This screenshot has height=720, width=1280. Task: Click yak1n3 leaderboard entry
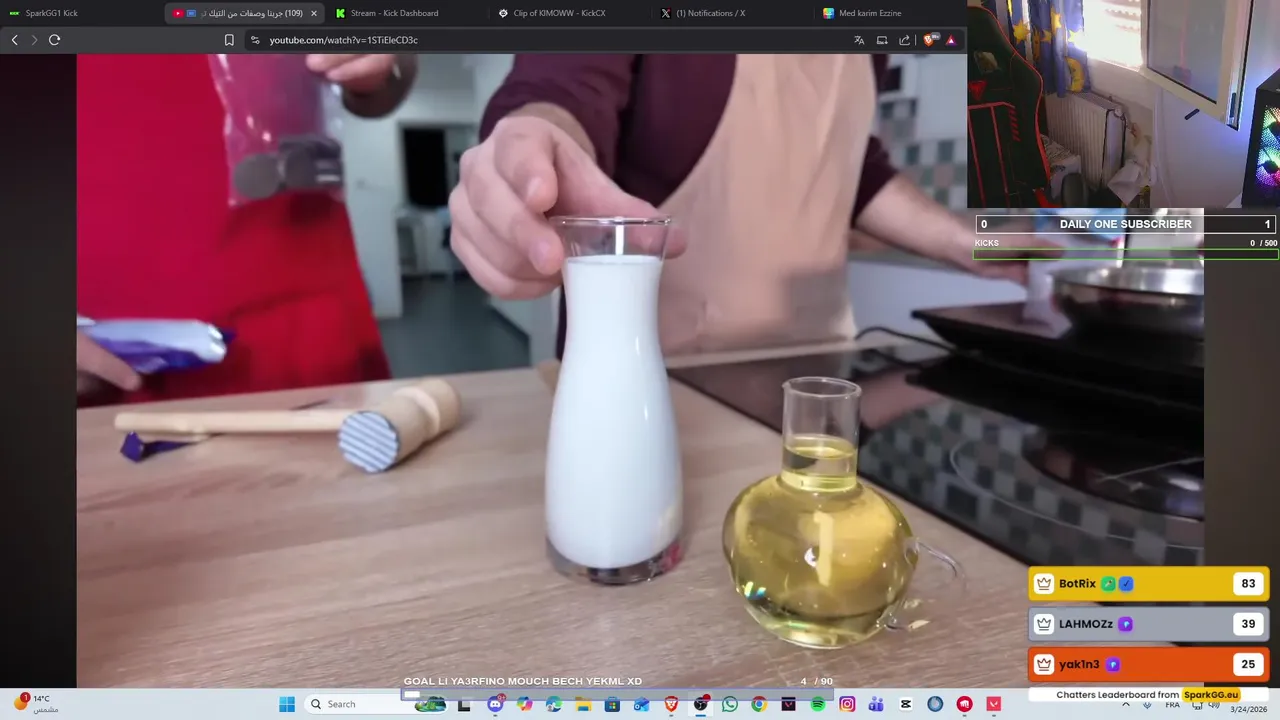(1149, 664)
